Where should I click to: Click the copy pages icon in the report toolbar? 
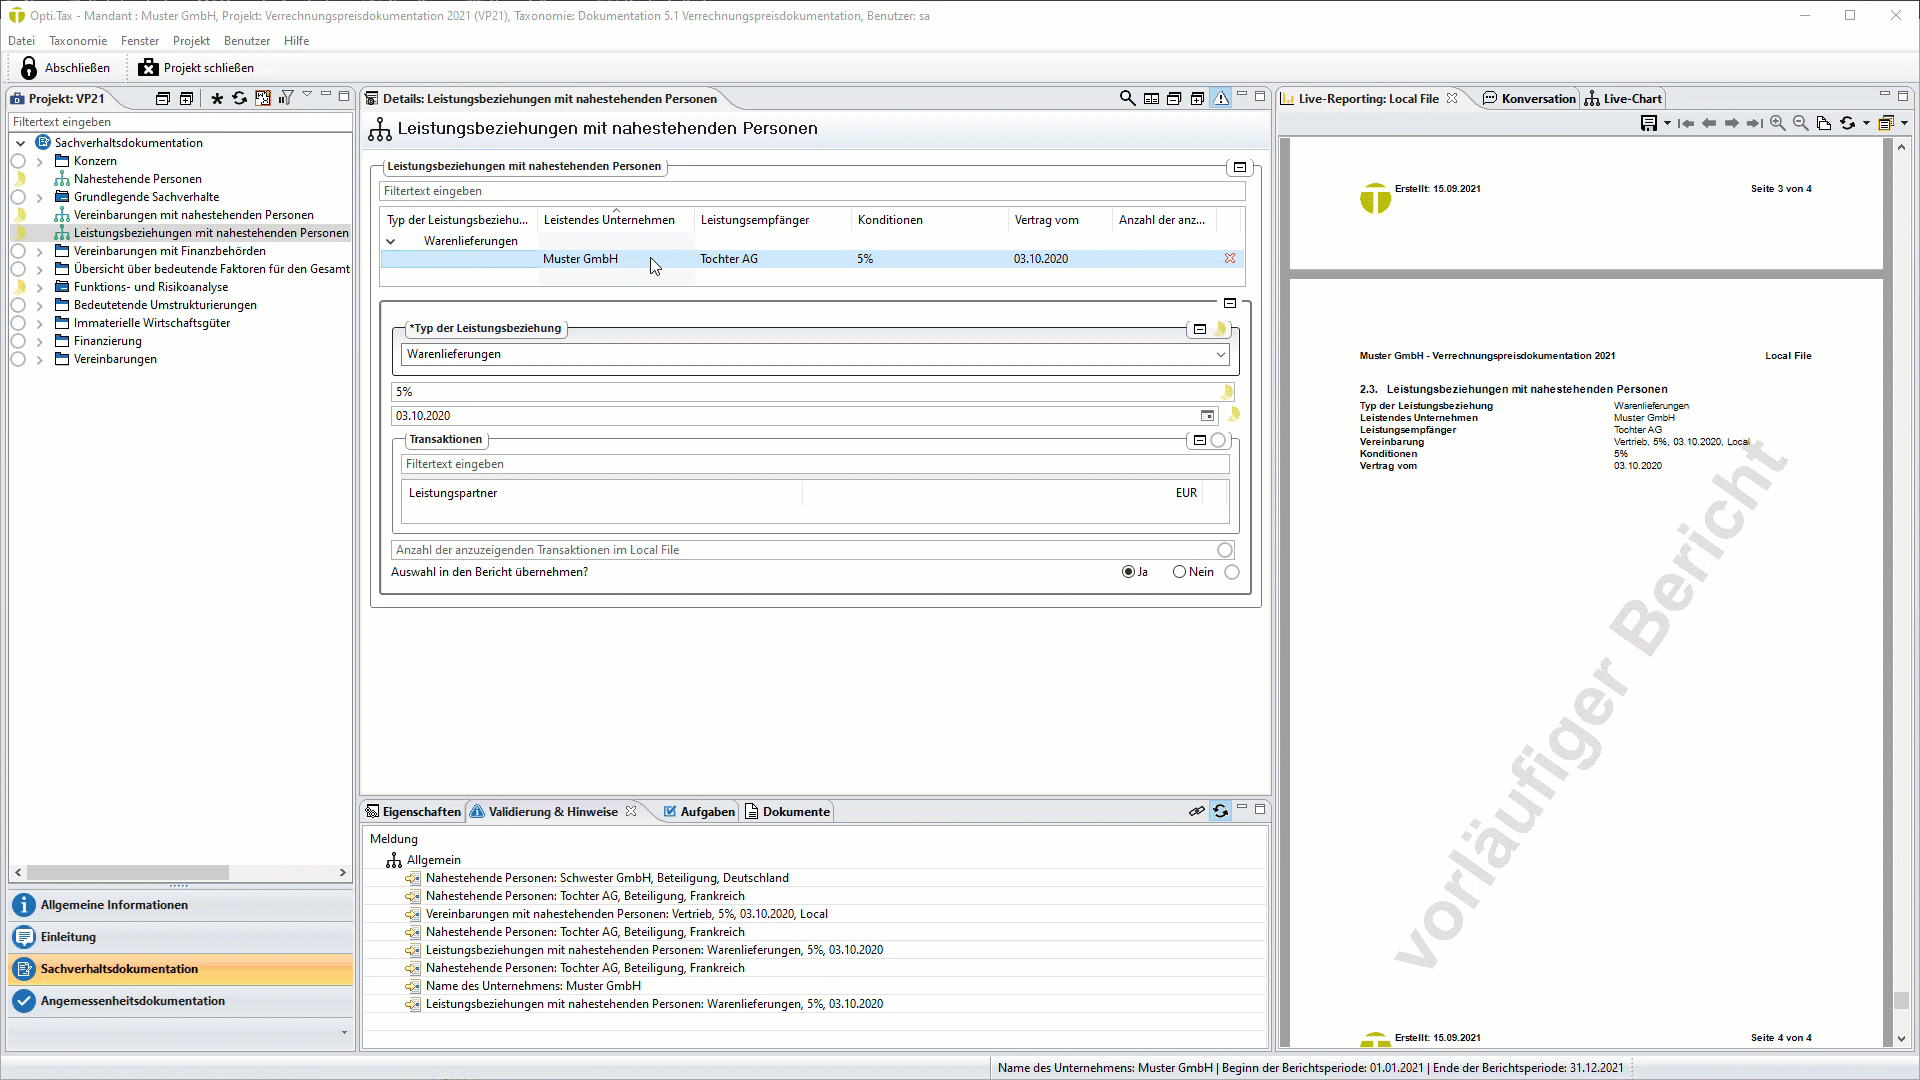coord(1824,123)
